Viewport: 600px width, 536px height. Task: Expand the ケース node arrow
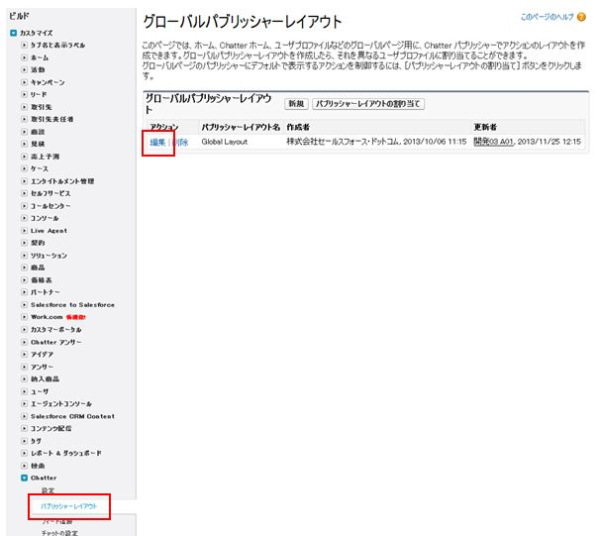pos(24,169)
